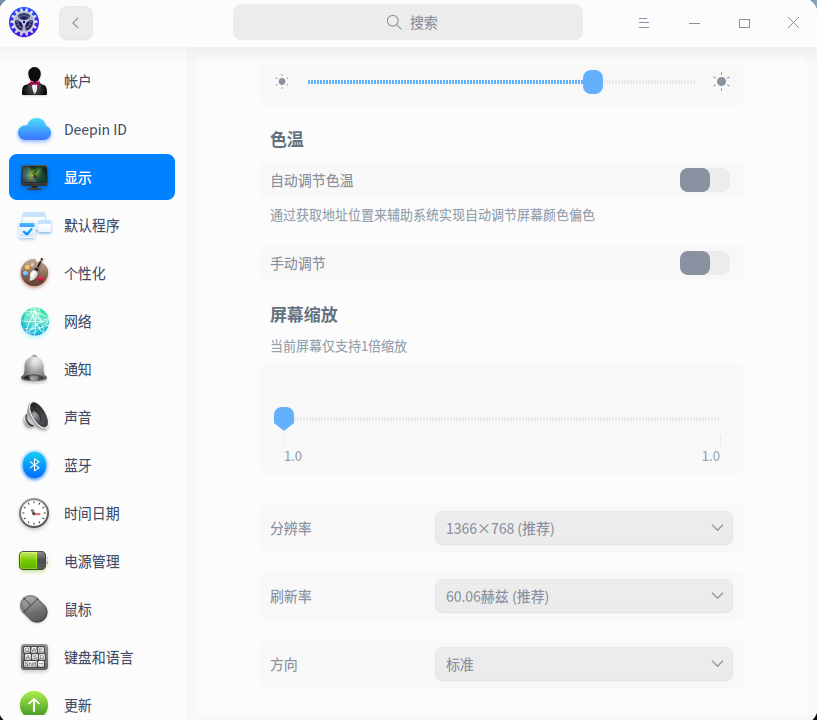Click the 键盘和语言 keyboard icon

coord(34,657)
